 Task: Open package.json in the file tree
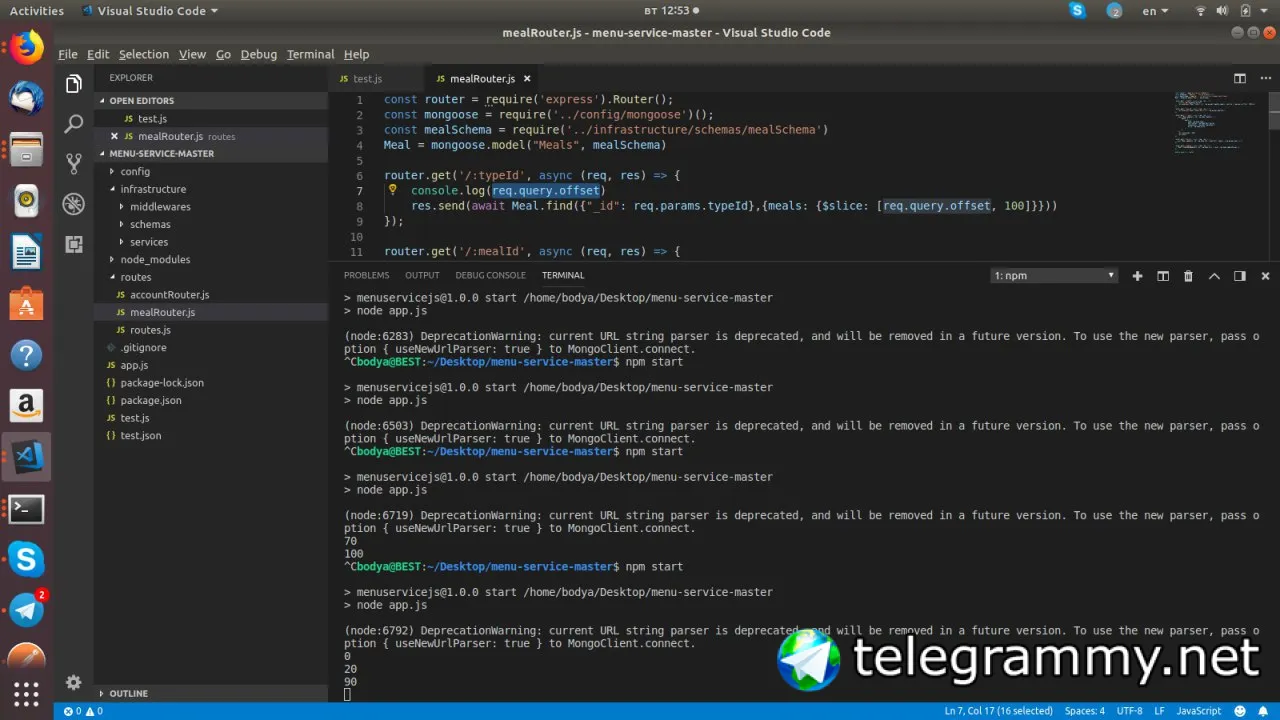[151, 400]
